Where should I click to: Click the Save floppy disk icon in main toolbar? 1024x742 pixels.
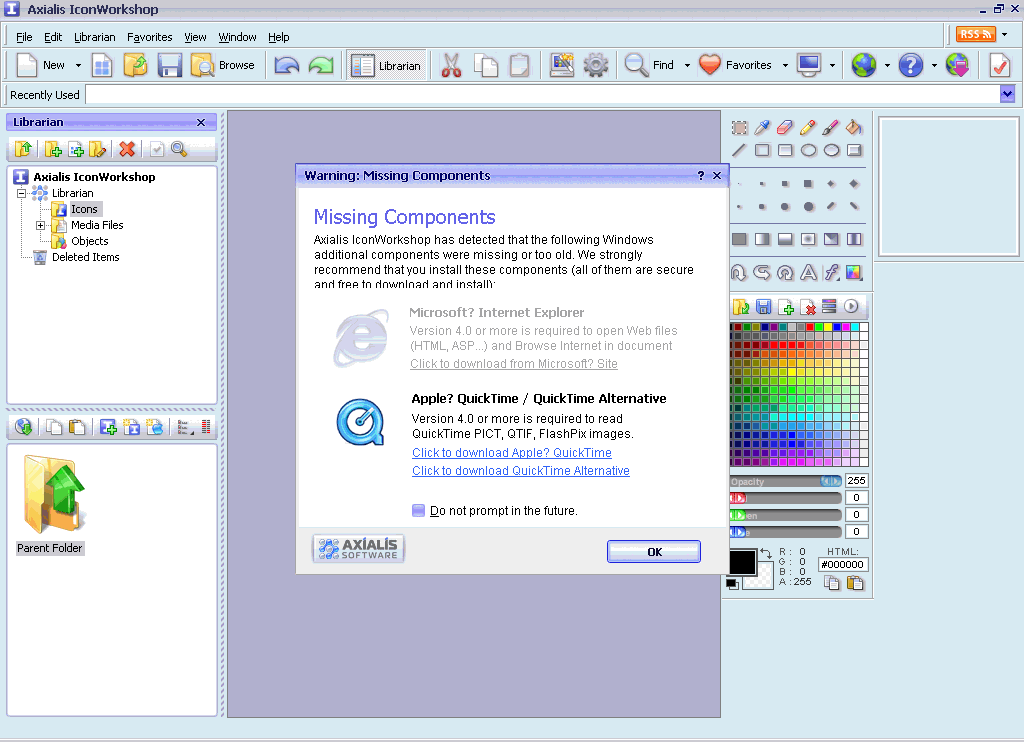[169, 65]
